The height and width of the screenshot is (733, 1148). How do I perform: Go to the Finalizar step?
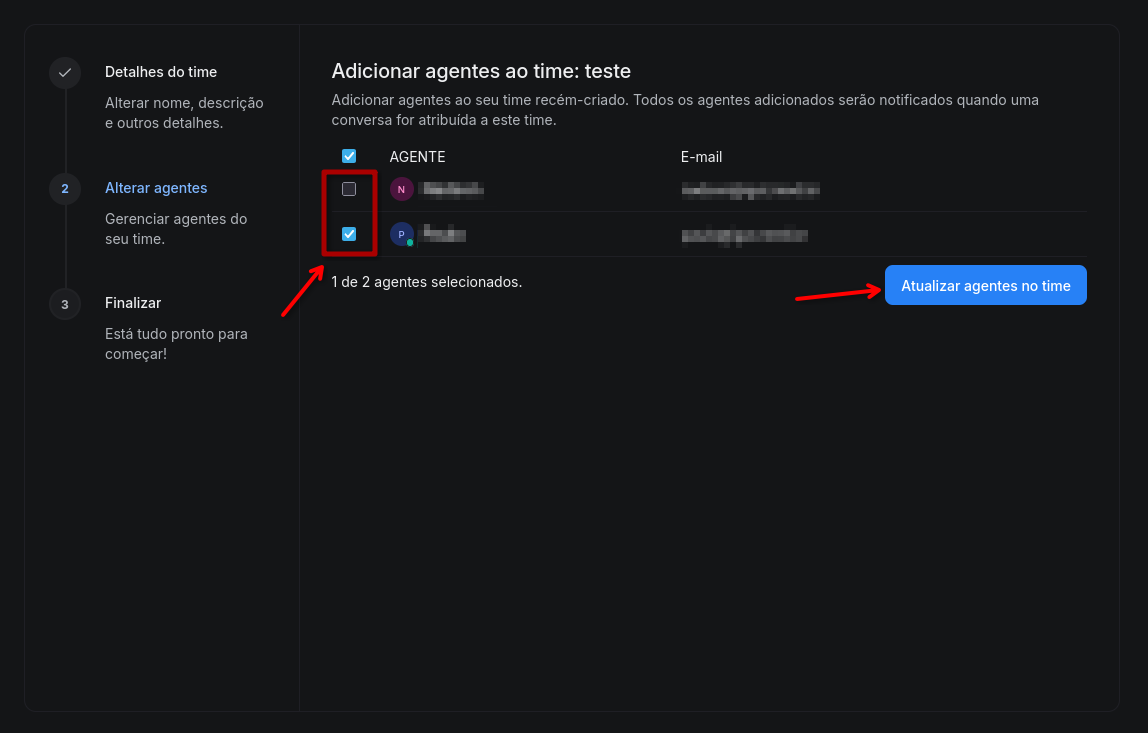(x=133, y=302)
